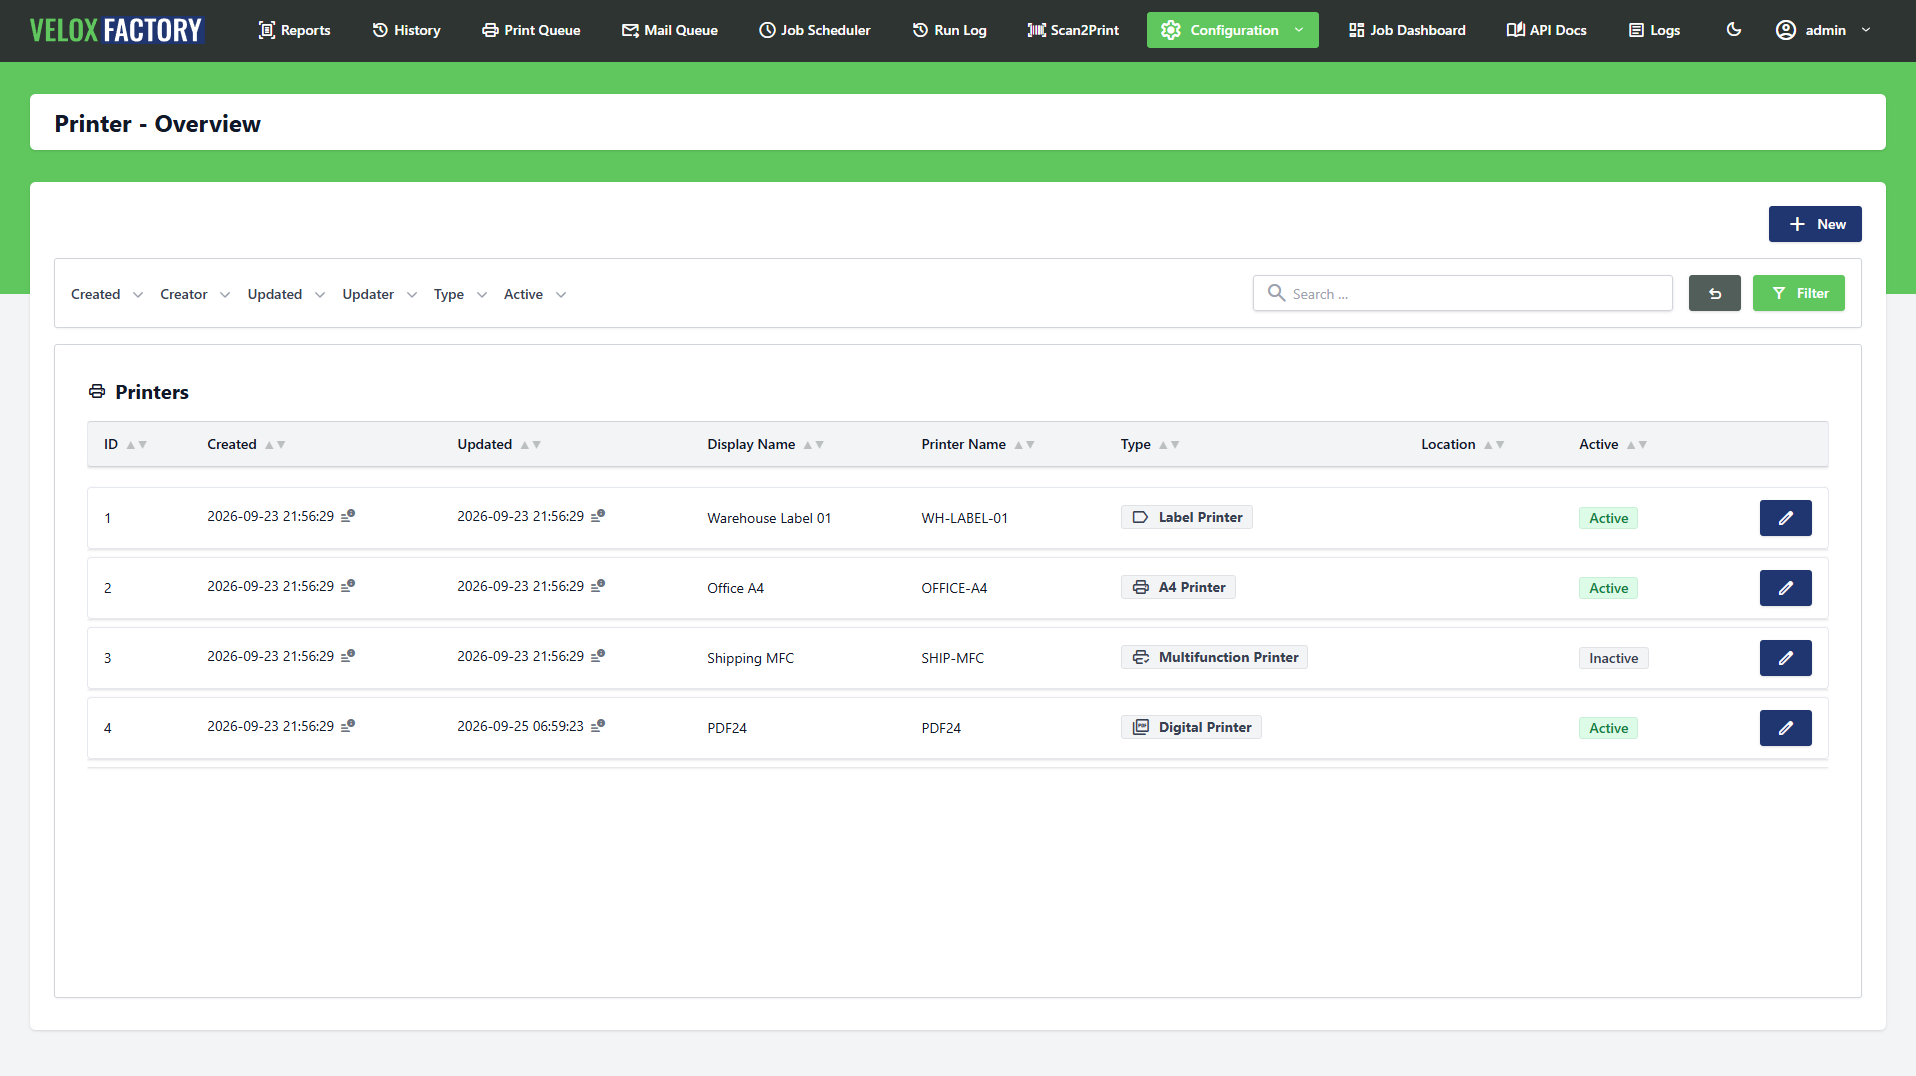
Task: Sort by Type column arrows
Action: [1169, 445]
